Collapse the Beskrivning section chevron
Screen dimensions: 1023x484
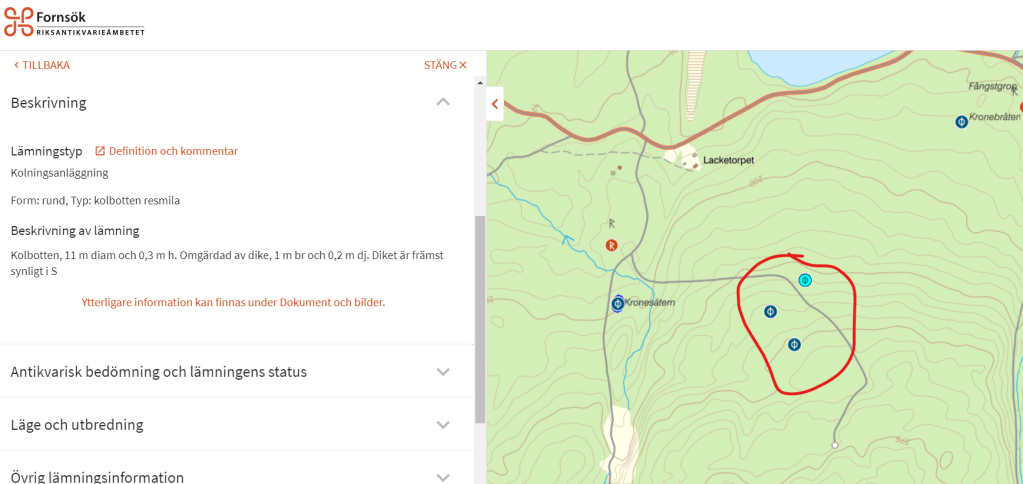443,102
